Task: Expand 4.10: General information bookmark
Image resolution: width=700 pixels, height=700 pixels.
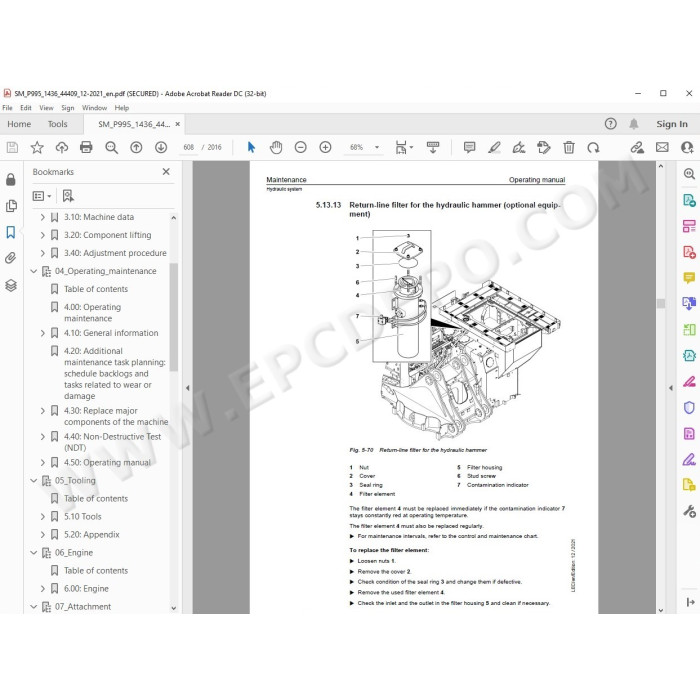Action: [x=43, y=333]
